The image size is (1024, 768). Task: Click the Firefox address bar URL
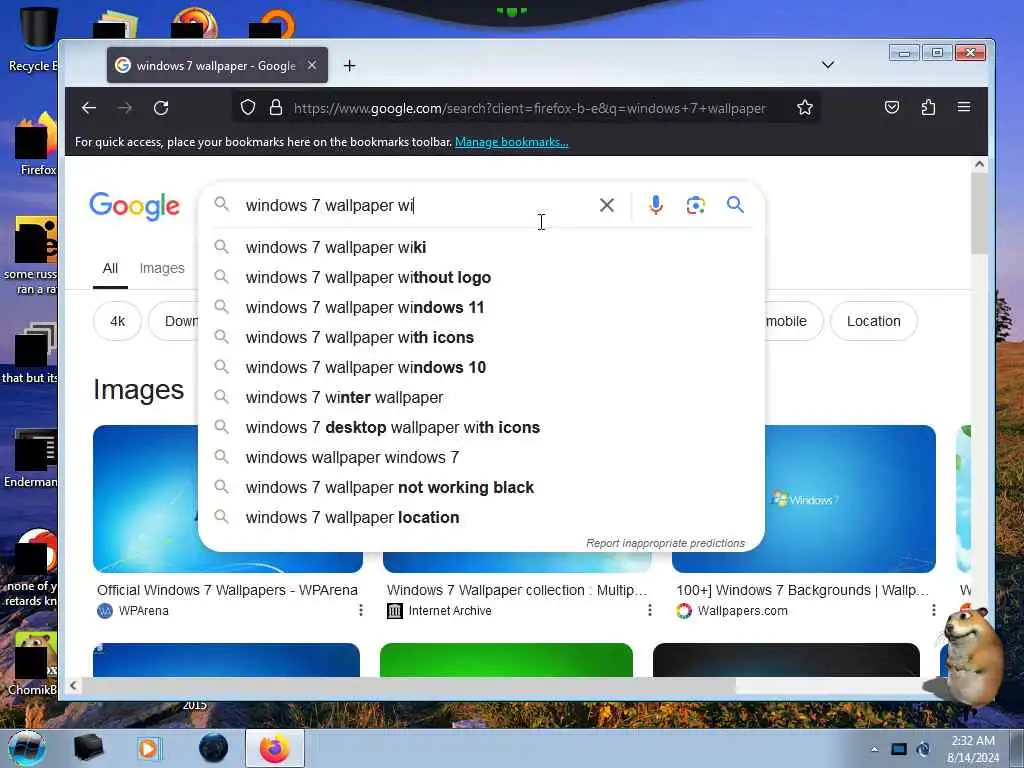530,108
